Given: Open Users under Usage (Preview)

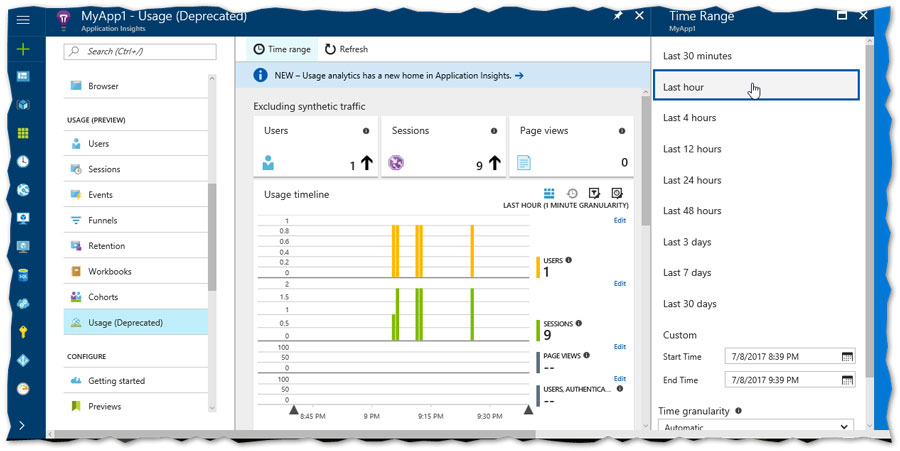Looking at the screenshot, I should [135, 143].
